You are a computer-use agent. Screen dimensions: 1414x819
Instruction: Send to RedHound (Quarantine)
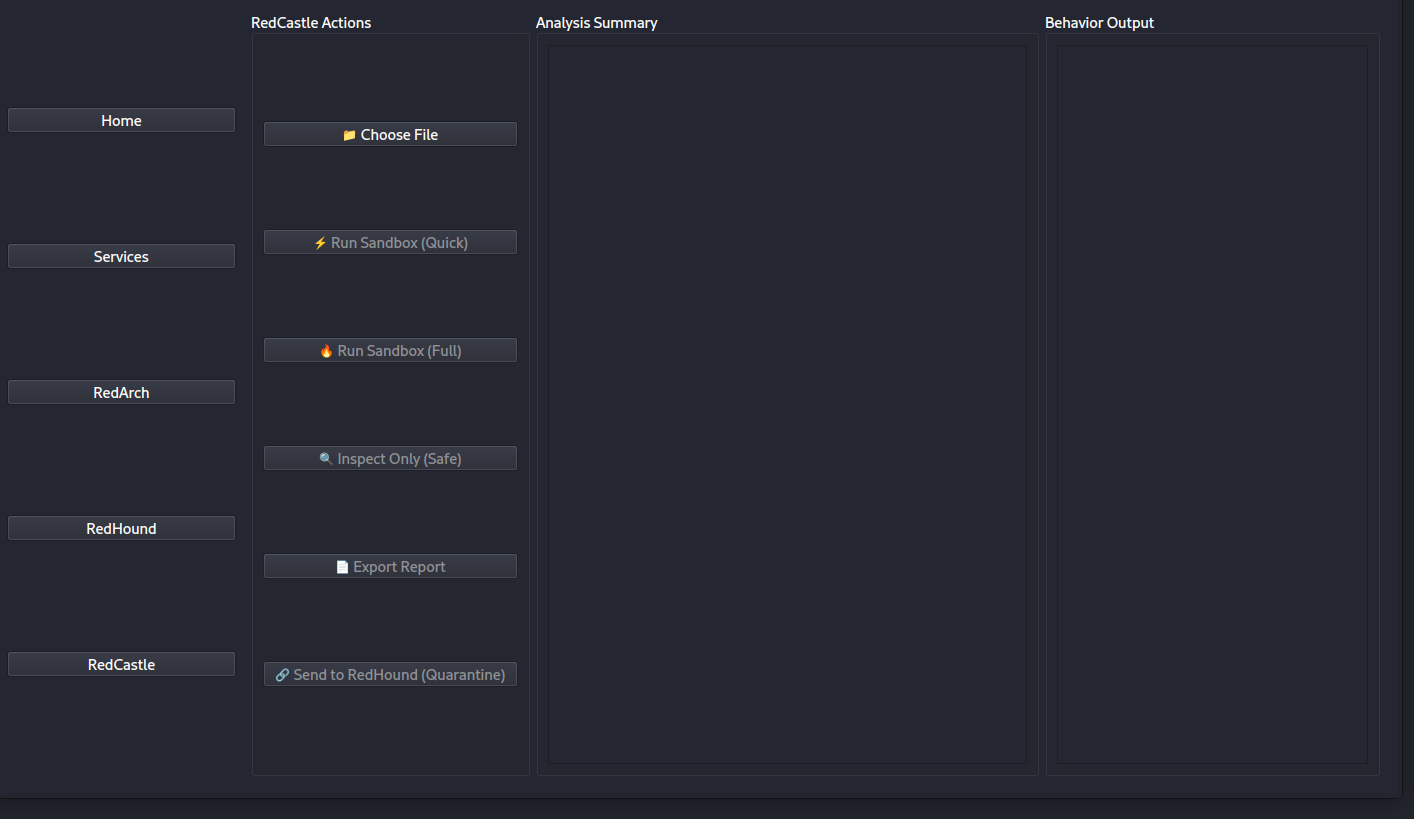(390, 674)
